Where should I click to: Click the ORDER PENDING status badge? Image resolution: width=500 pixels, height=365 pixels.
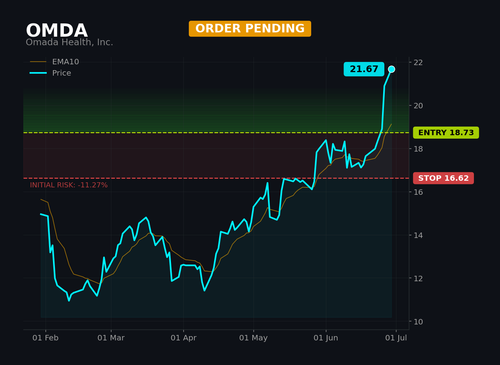coord(250,29)
